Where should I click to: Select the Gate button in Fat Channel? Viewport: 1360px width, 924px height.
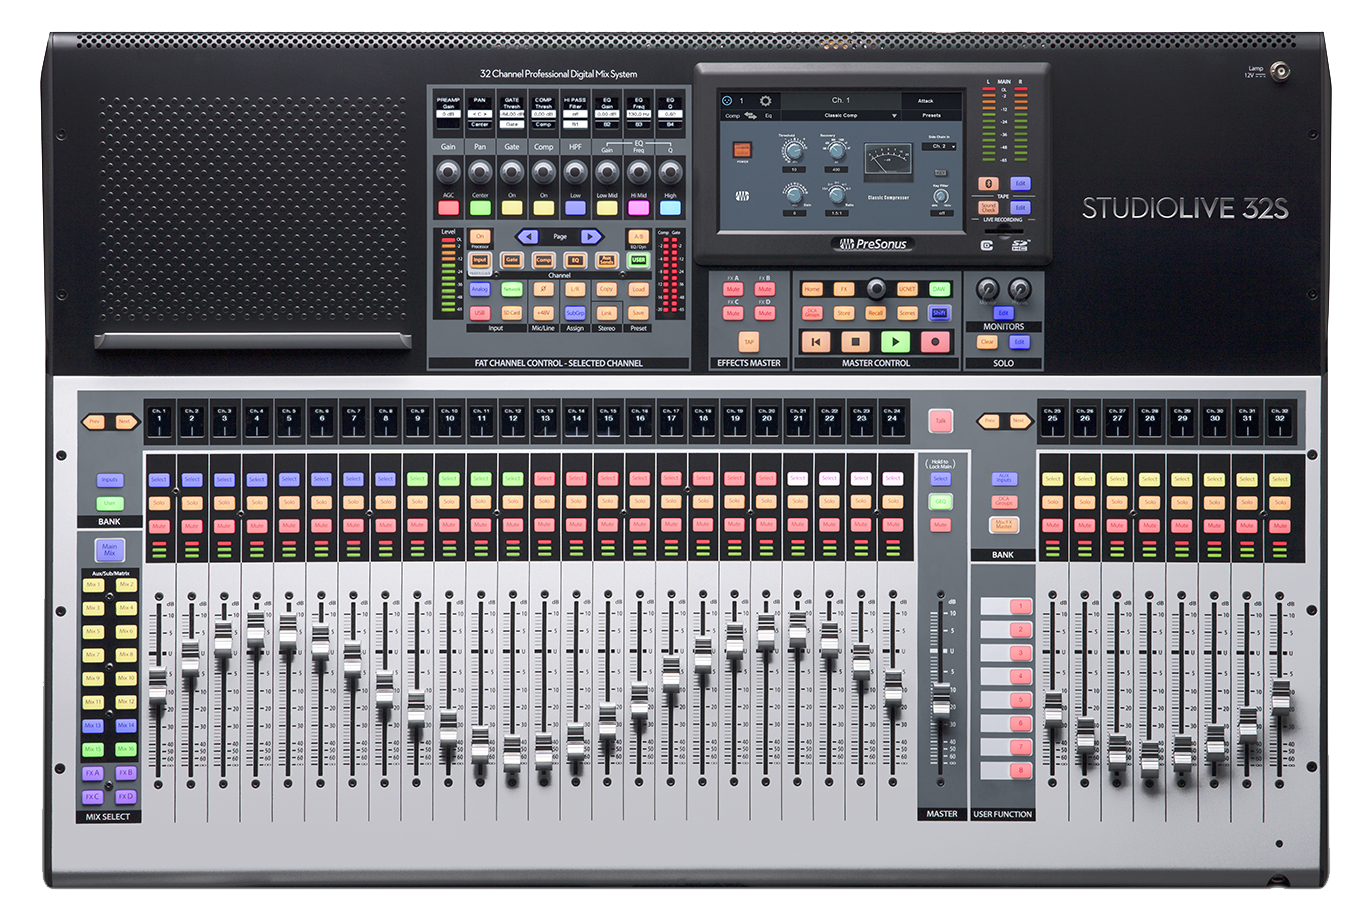pos(512,260)
